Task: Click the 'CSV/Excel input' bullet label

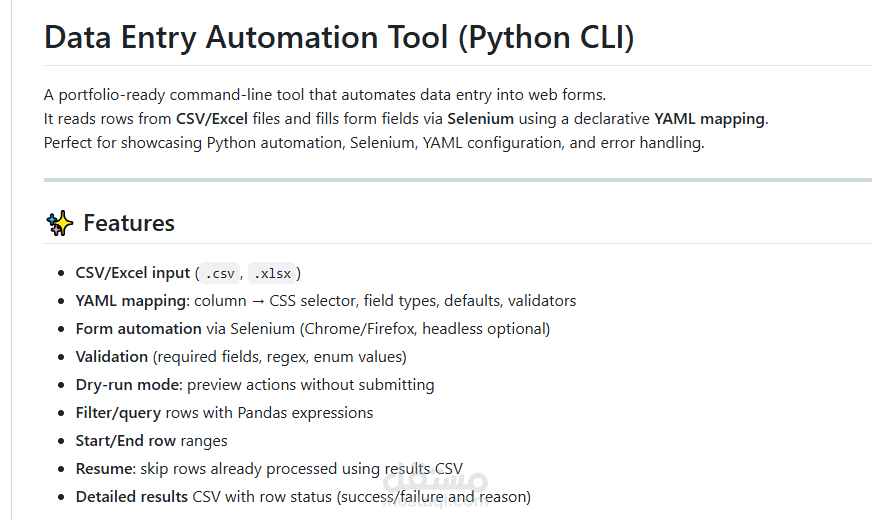Action: (x=132, y=273)
